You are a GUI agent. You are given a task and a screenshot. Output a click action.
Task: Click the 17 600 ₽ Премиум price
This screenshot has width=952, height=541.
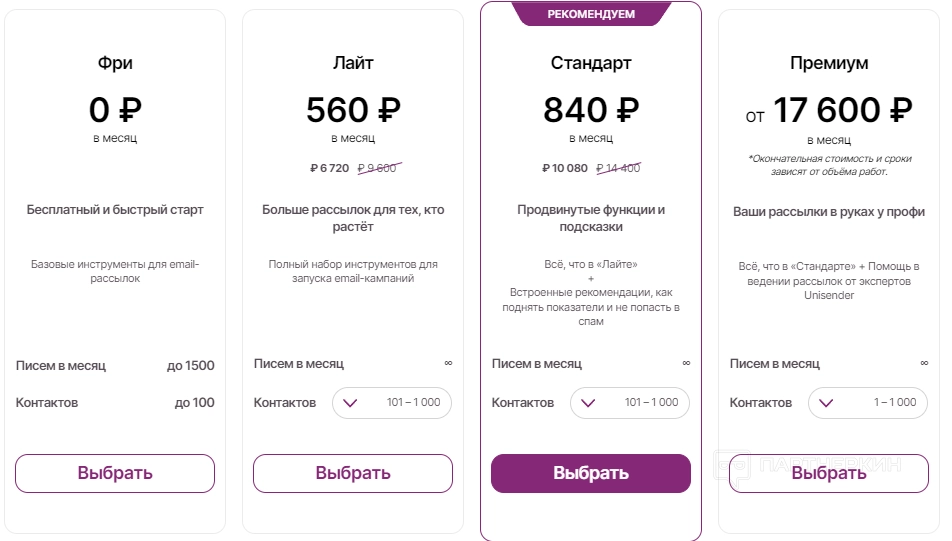click(x=842, y=109)
